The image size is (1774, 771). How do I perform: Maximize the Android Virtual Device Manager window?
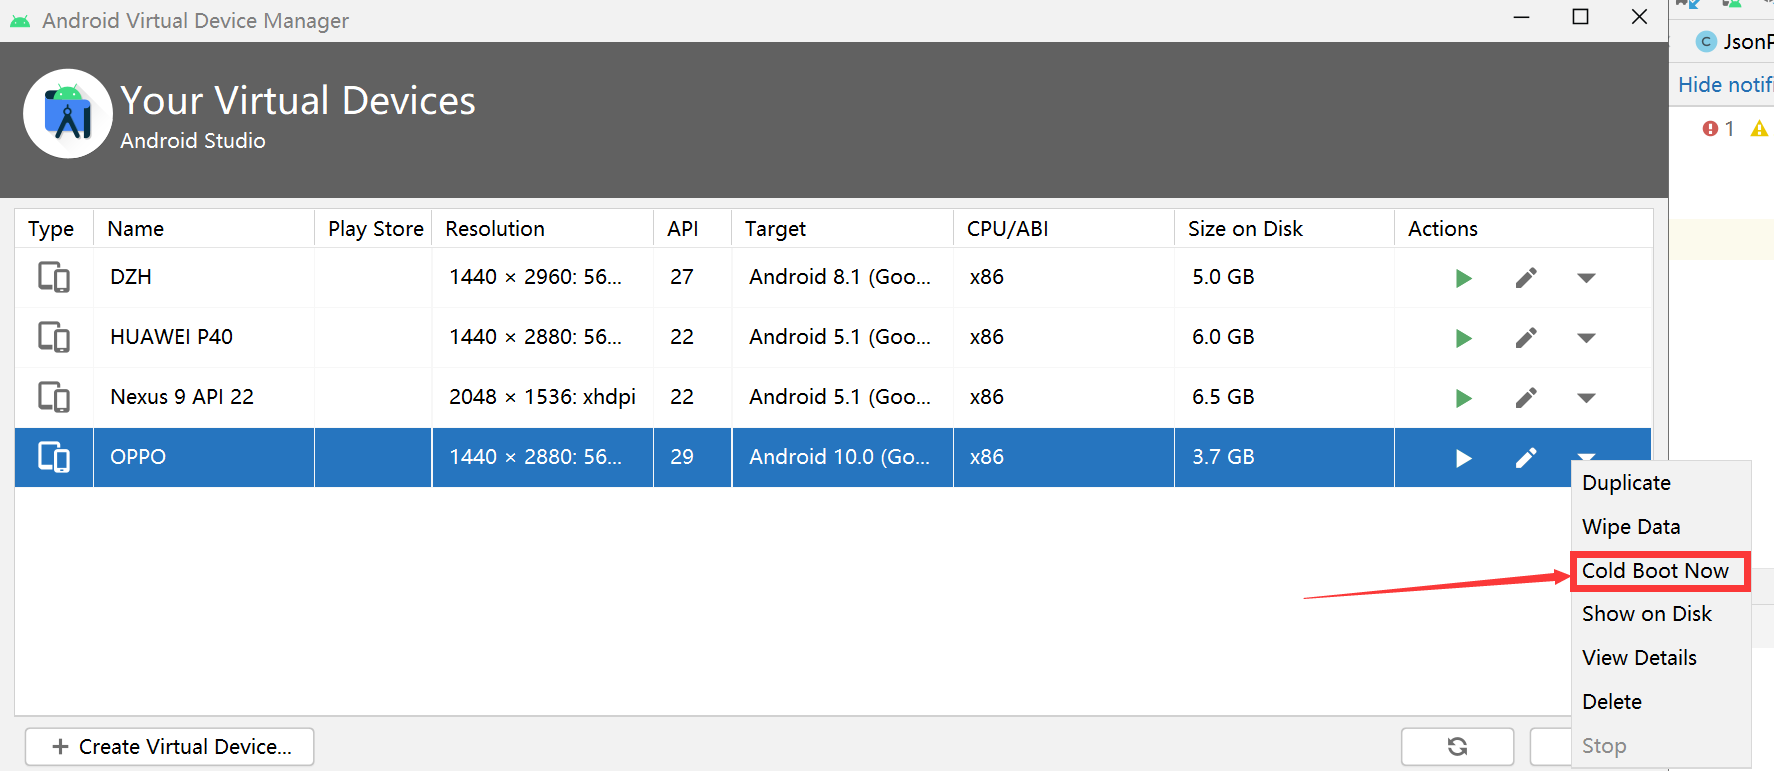click(x=1581, y=17)
